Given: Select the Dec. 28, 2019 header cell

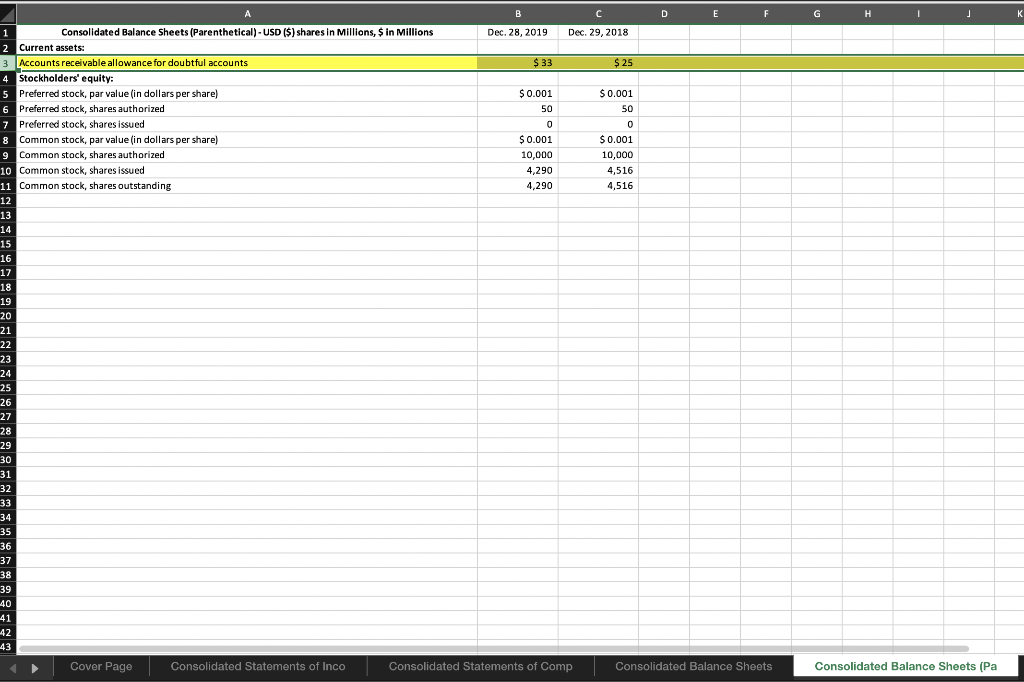Looking at the screenshot, I should 518,32.
